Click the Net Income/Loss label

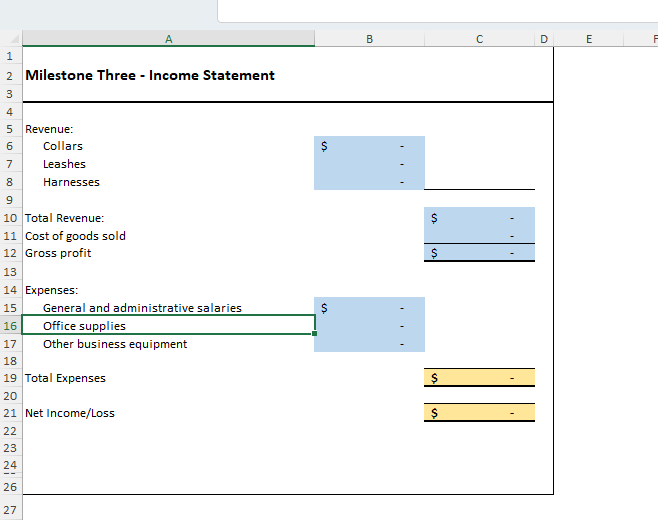70,413
